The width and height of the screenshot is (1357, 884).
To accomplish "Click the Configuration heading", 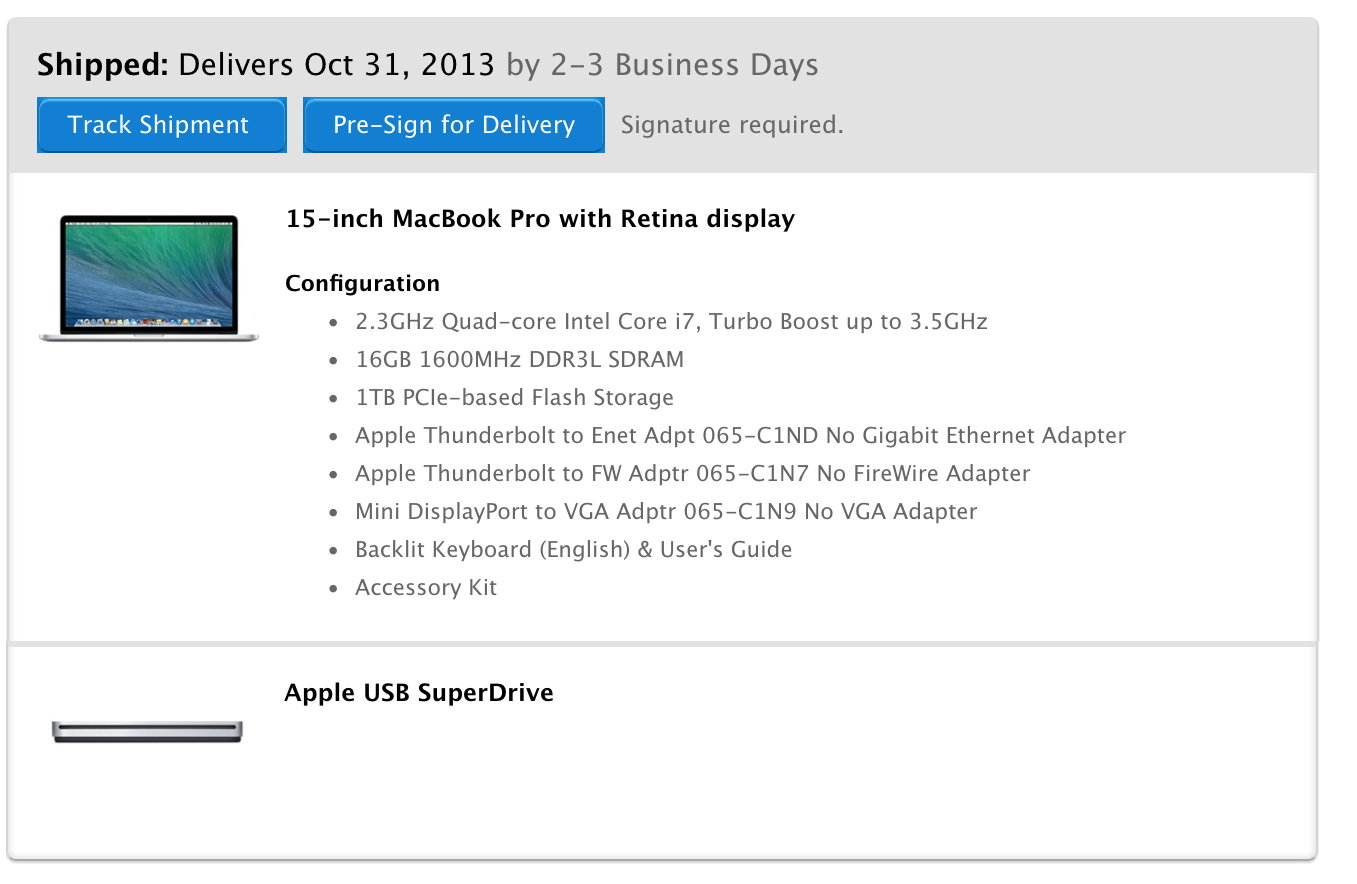I will pyautogui.click(x=362, y=284).
